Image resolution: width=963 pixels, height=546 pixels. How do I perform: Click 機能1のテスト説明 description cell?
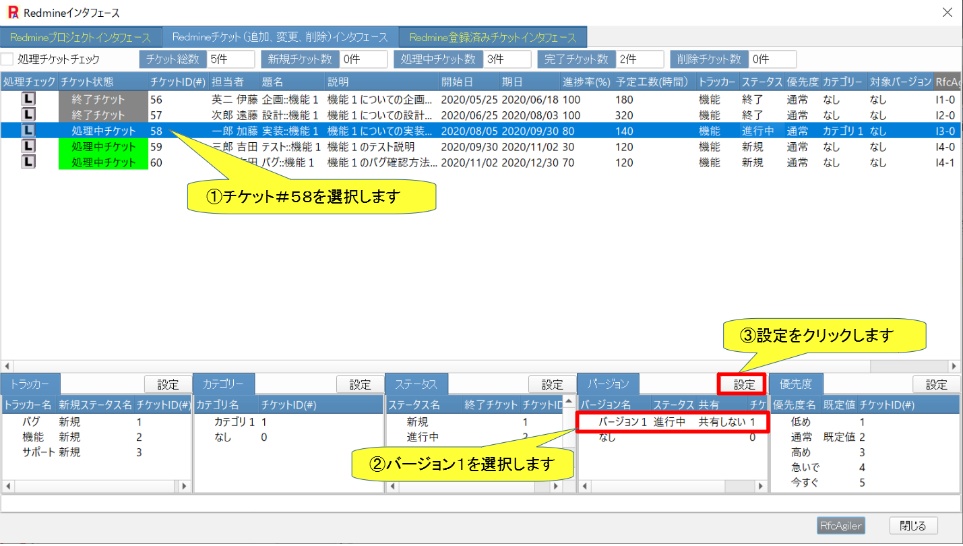(x=371, y=147)
